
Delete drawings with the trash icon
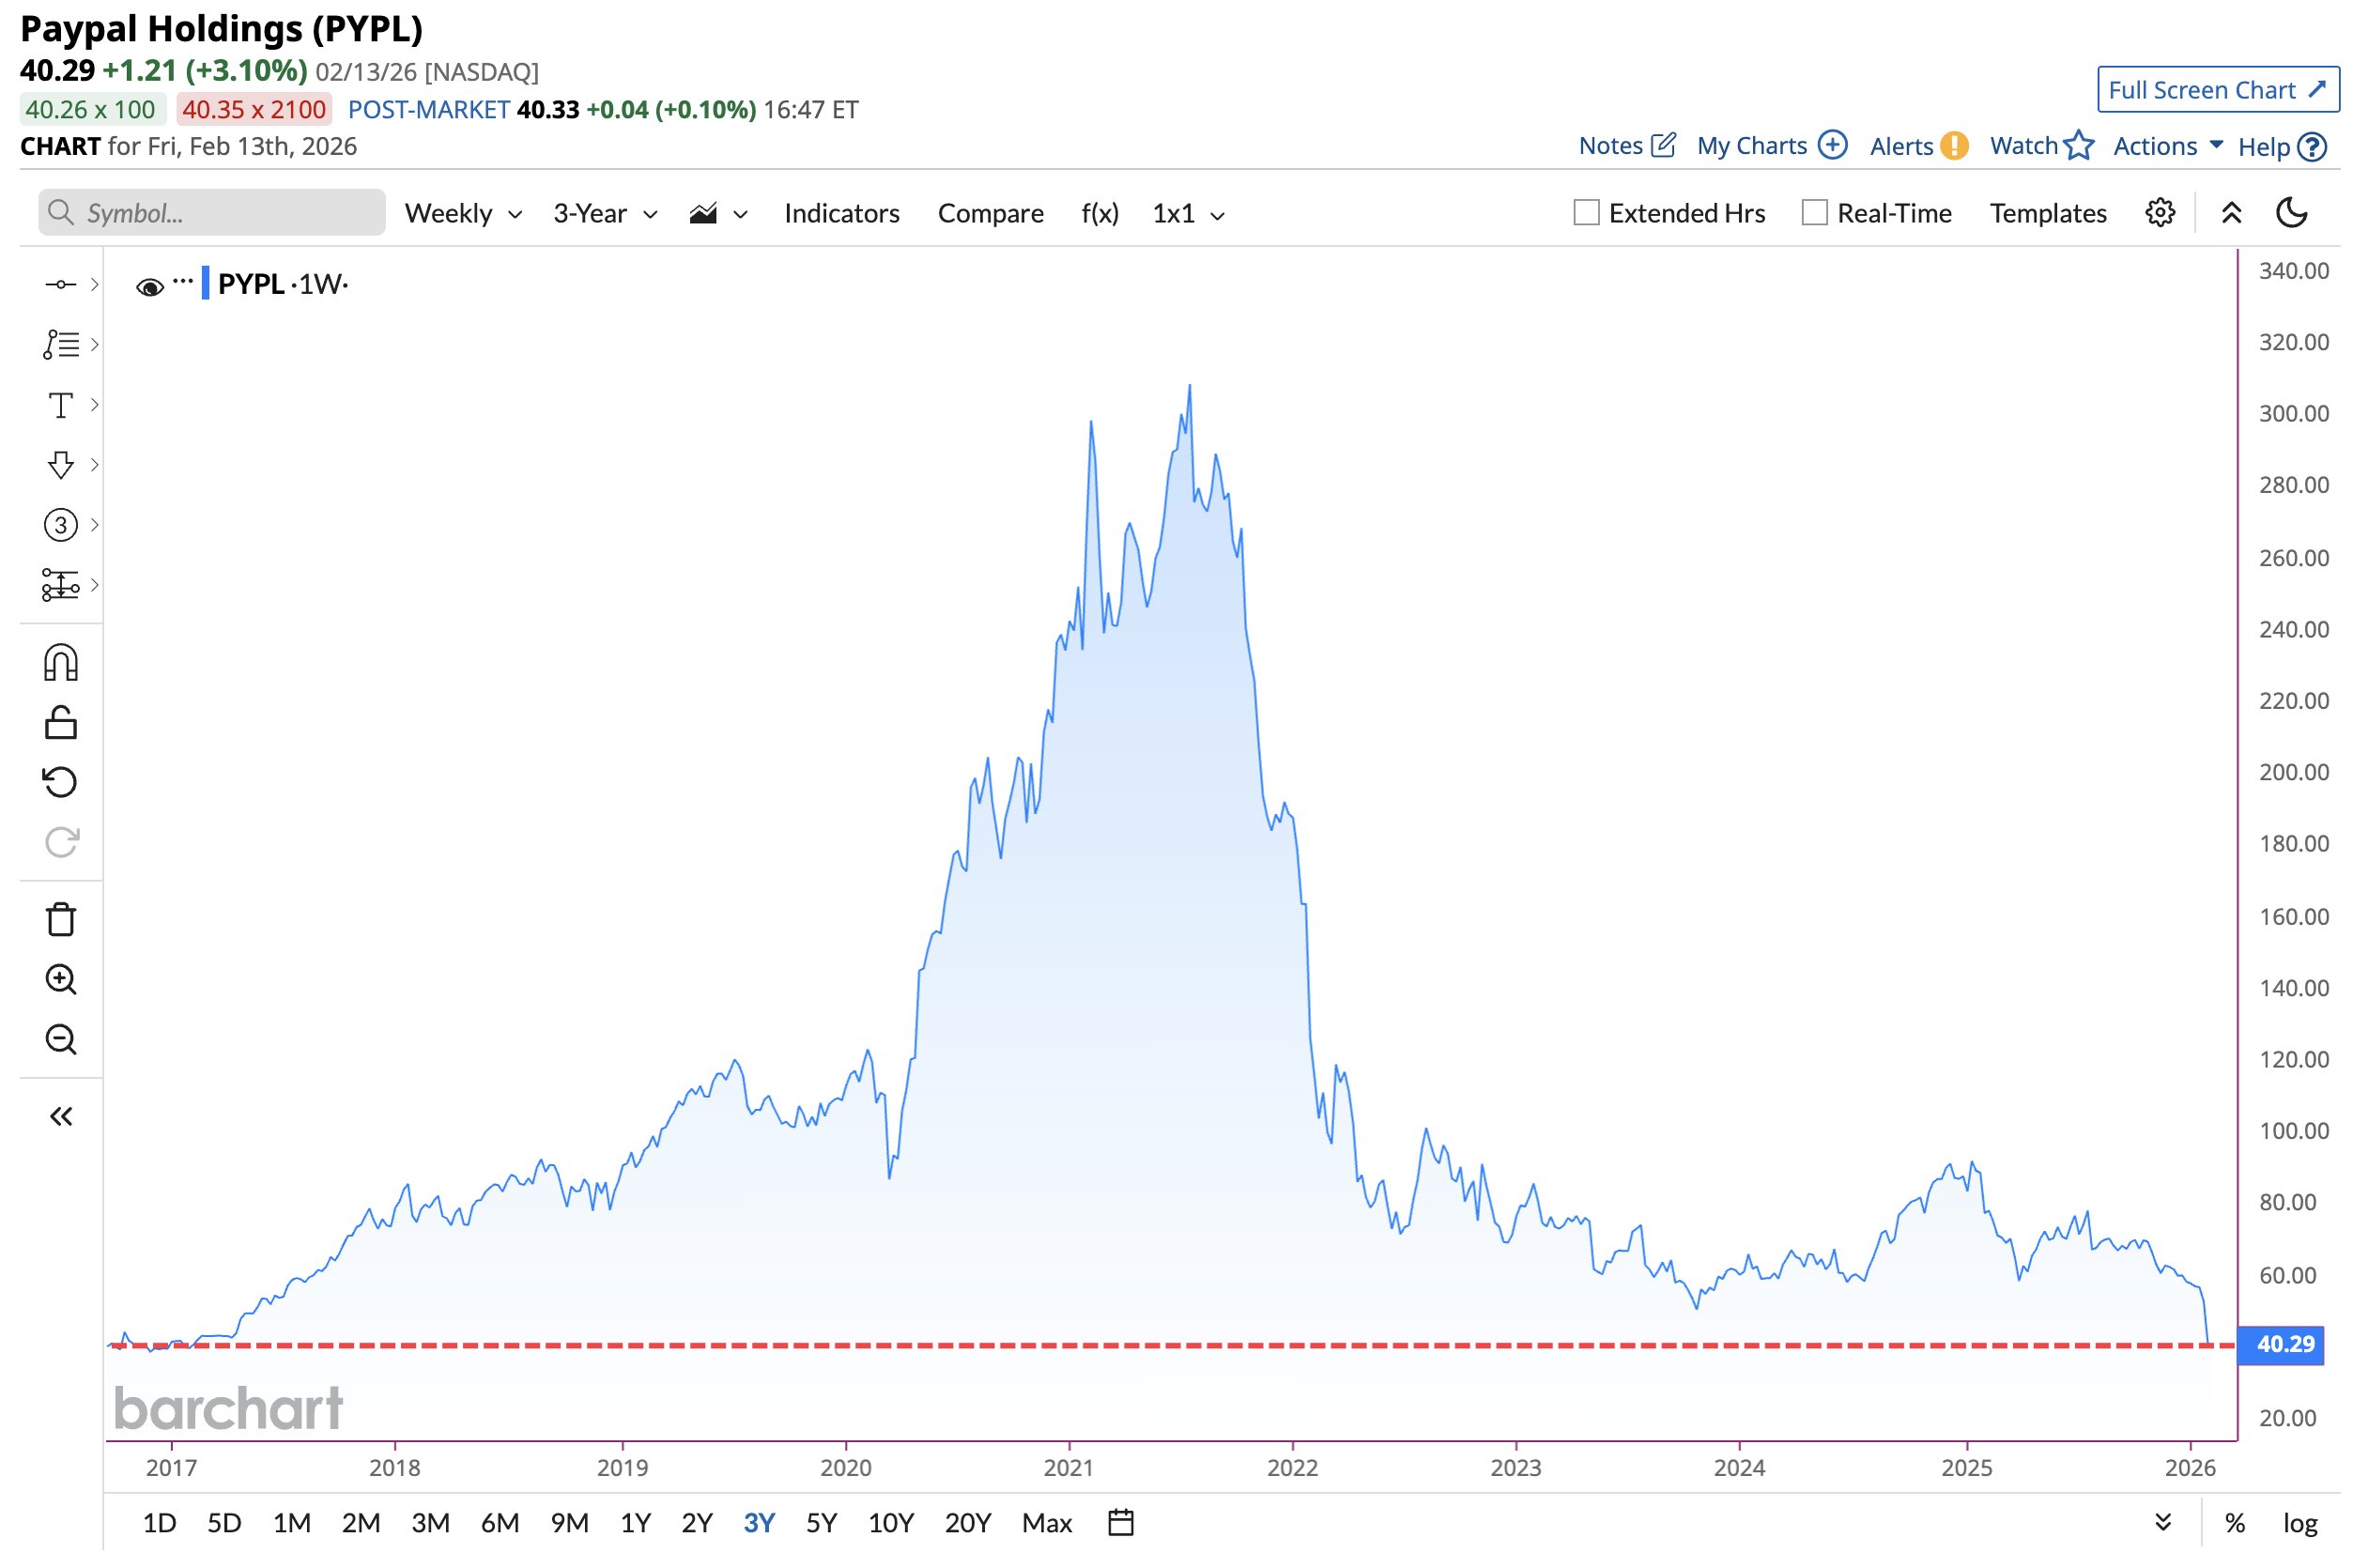[60, 919]
